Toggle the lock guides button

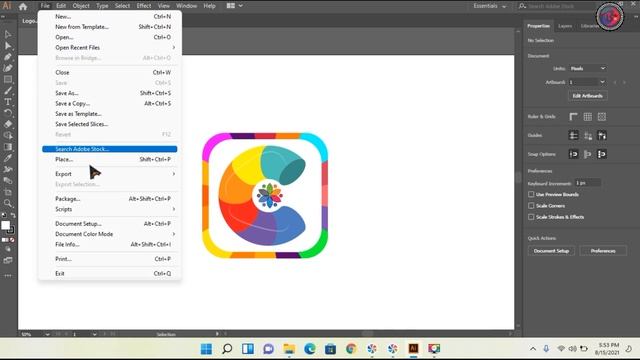(x=588, y=135)
